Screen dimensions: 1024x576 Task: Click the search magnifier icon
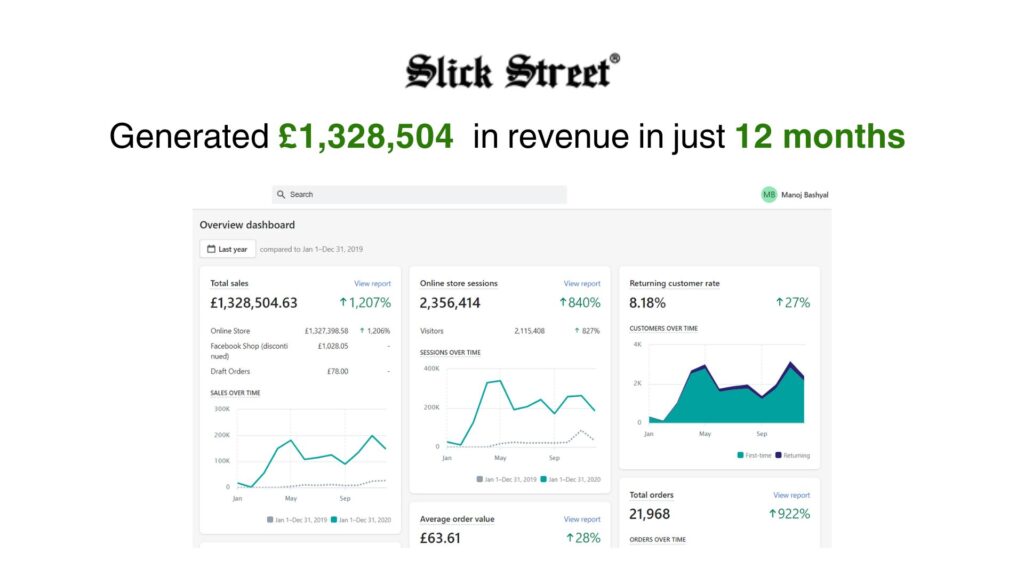281,195
